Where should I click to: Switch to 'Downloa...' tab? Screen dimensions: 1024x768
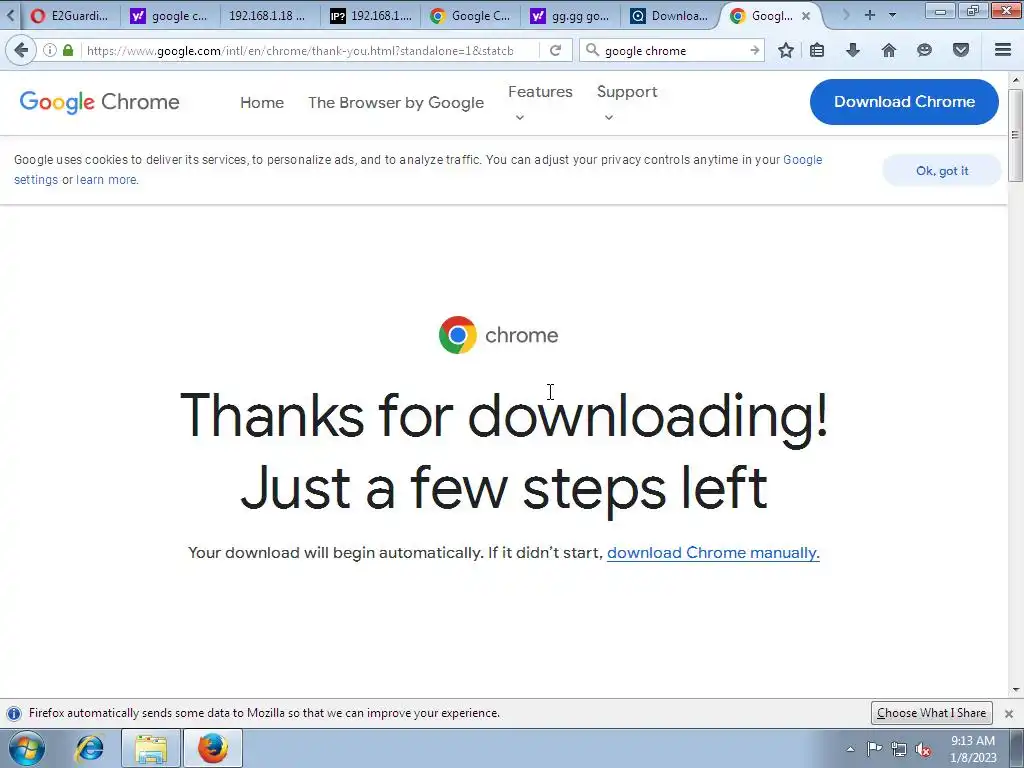click(671, 16)
